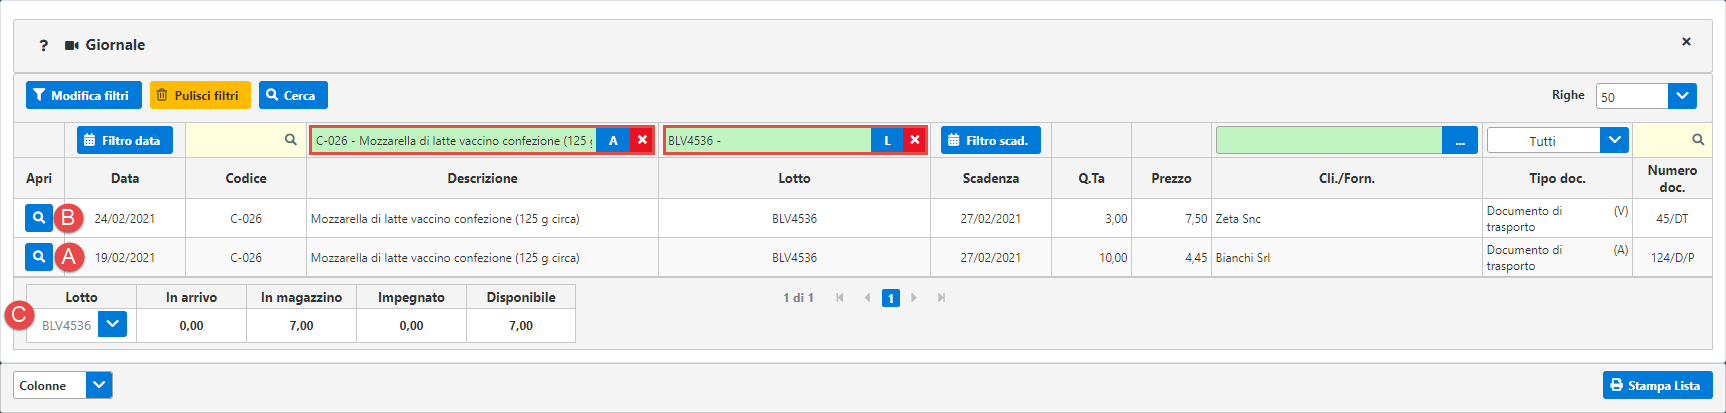
Task: Expand the BLV4536 lot dropdown
Action: pyautogui.click(x=113, y=325)
